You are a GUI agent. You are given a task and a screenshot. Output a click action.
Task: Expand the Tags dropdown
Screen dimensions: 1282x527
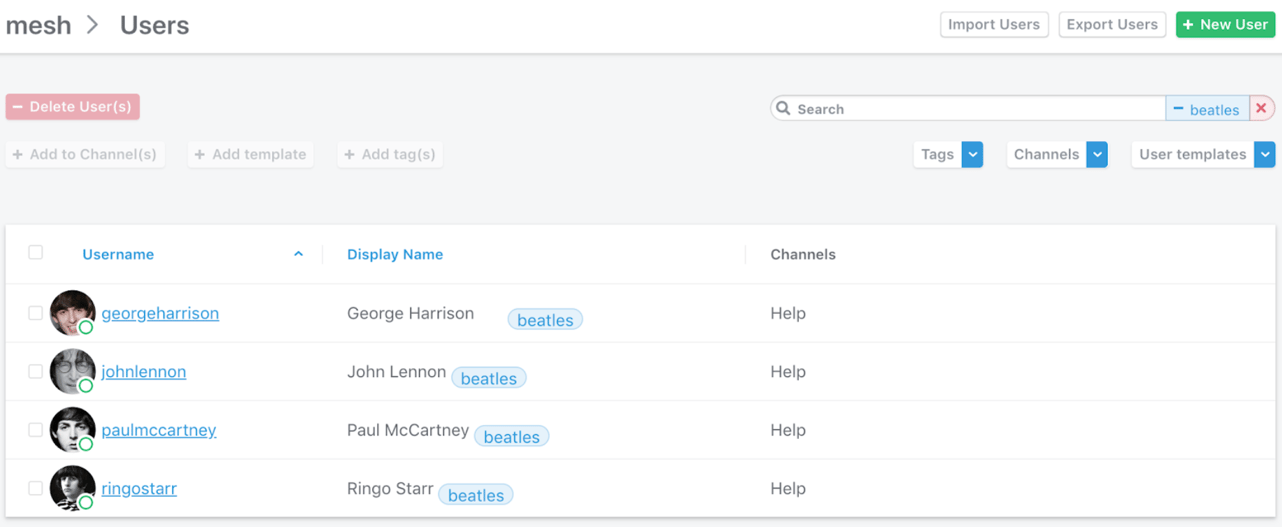[x=972, y=154]
